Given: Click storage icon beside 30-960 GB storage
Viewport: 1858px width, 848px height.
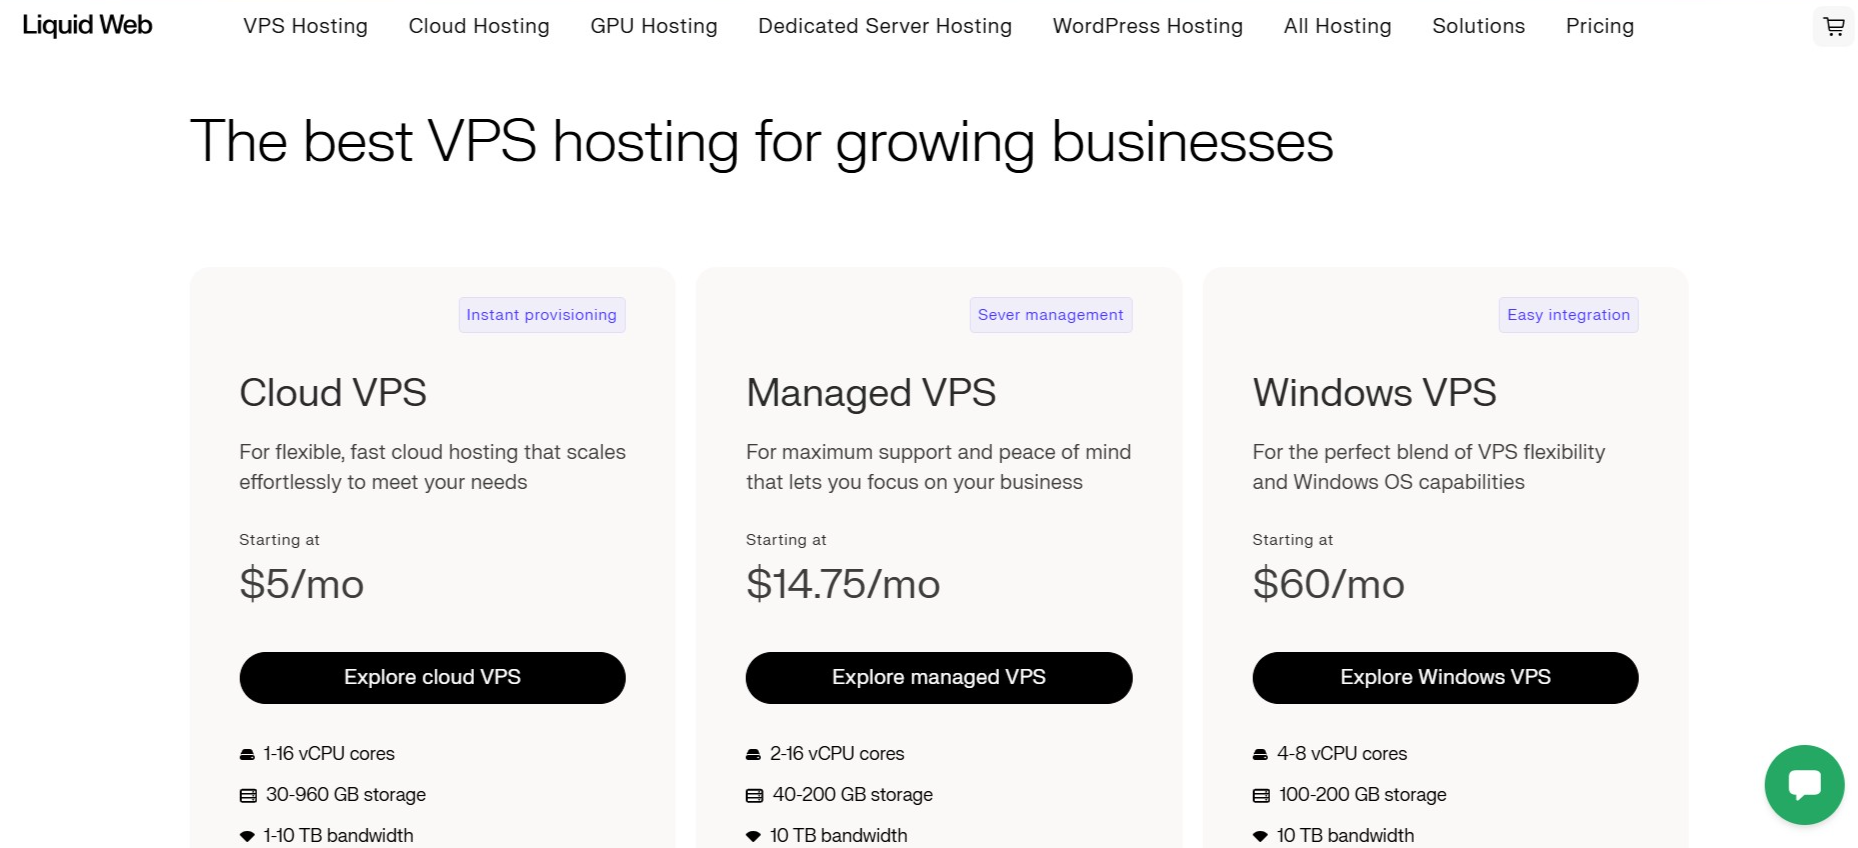Looking at the screenshot, I should (248, 796).
